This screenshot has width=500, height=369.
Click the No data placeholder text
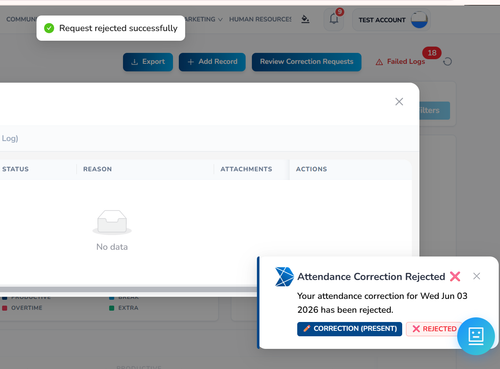tap(112, 247)
